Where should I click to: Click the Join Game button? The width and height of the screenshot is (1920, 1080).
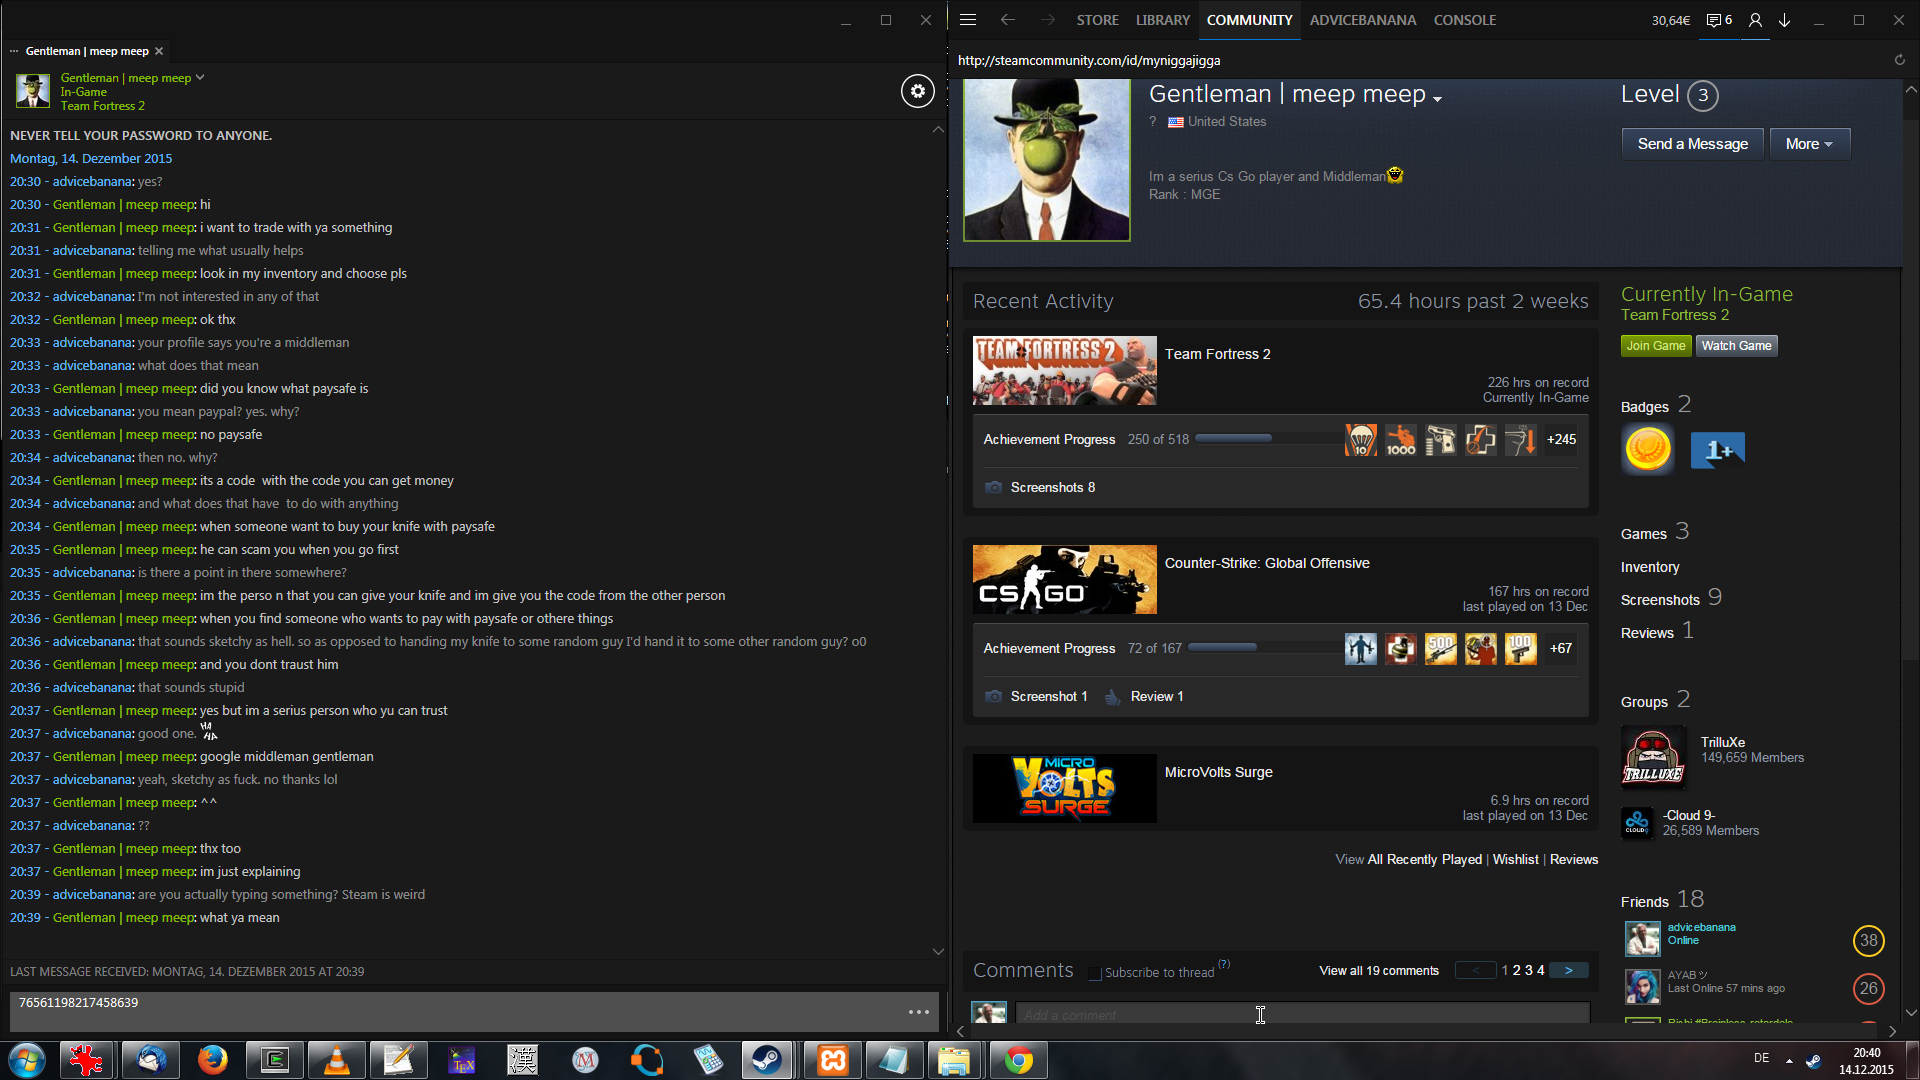pos(1655,346)
